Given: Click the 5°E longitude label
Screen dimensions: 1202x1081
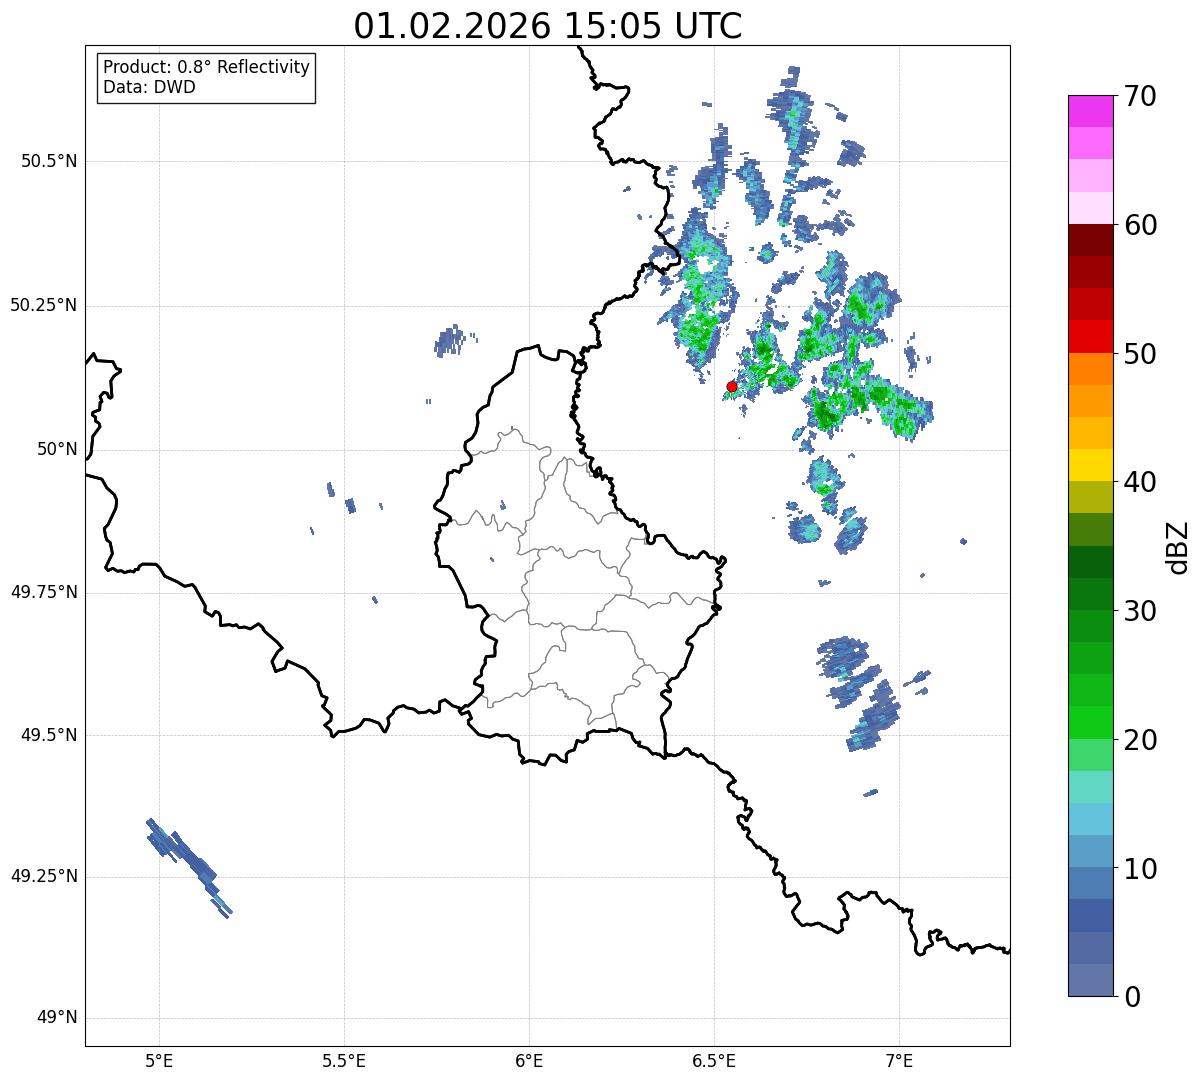Looking at the screenshot, I should pos(159,1061).
